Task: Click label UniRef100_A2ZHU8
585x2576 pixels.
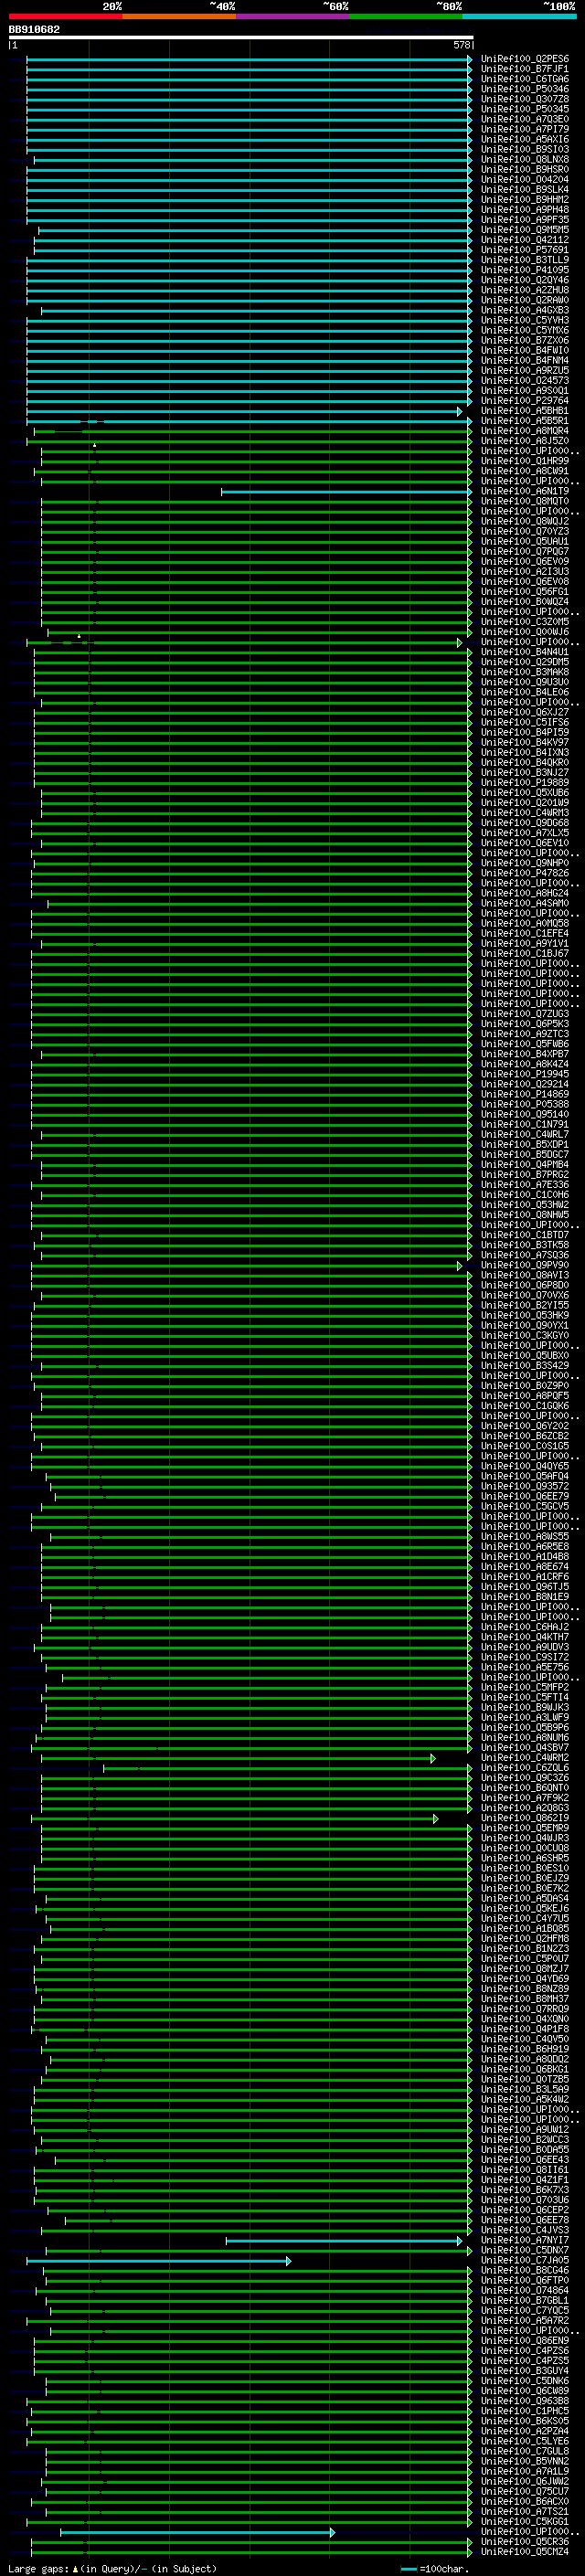Action: [x=525, y=290]
